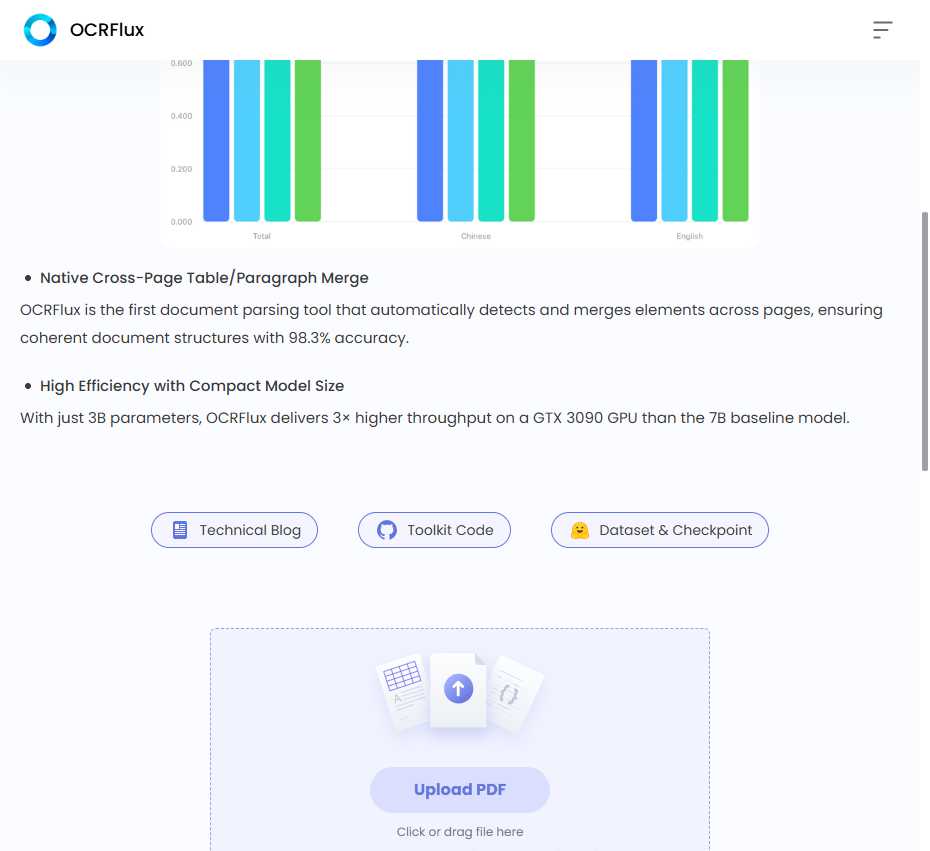Open the hamburger navigation menu

coord(882,30)
